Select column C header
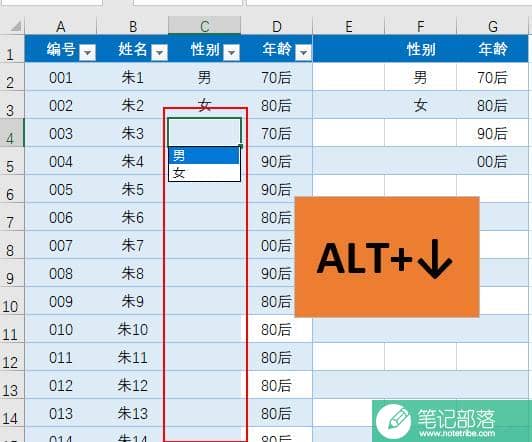The height and width of the screenshot is (442, 532). (205, 26)
